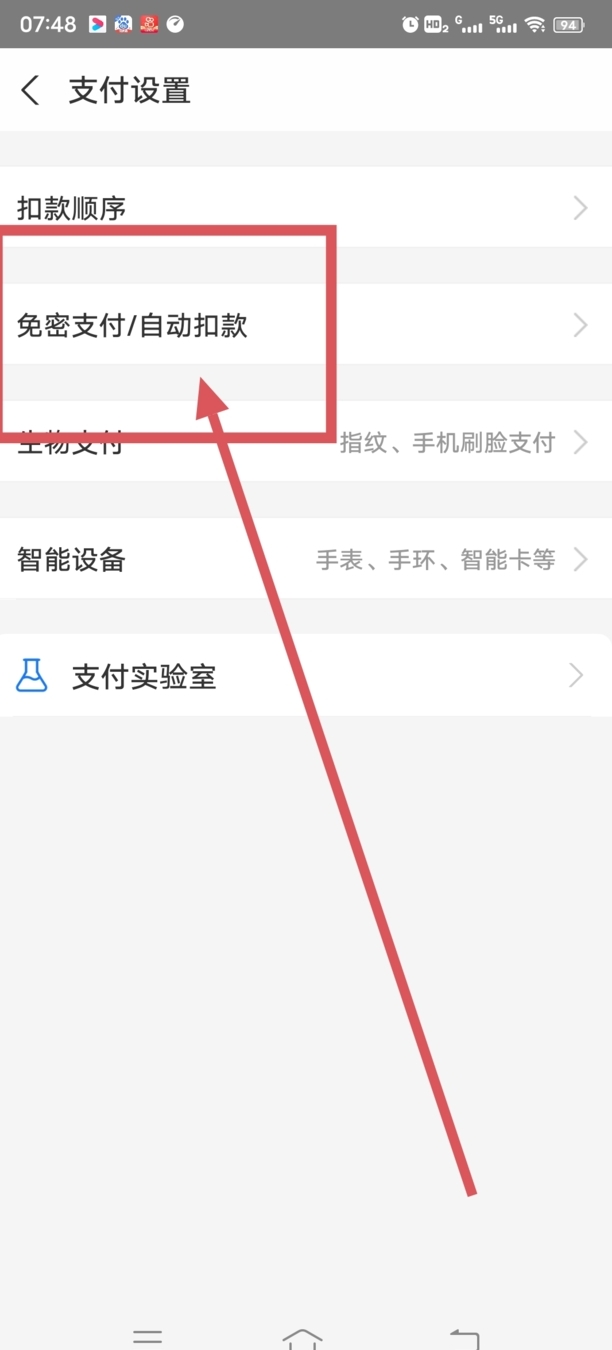Open the 智能设备 menu item

(x=306, y=559)
